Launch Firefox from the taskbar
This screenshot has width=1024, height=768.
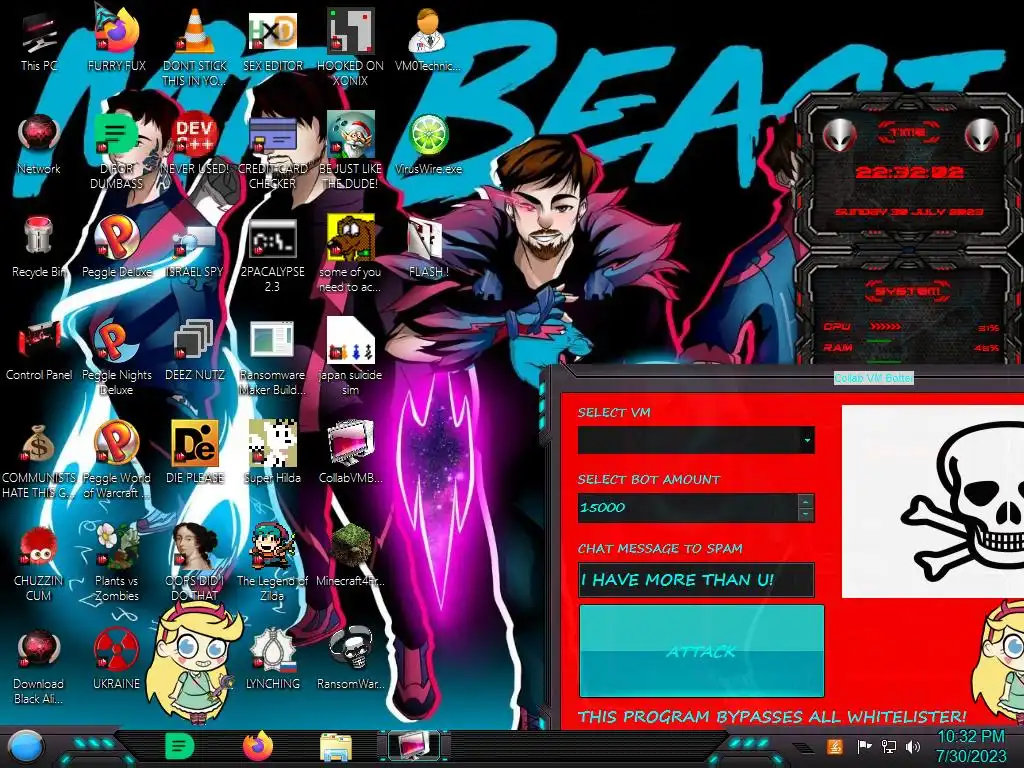click(258, 746)
